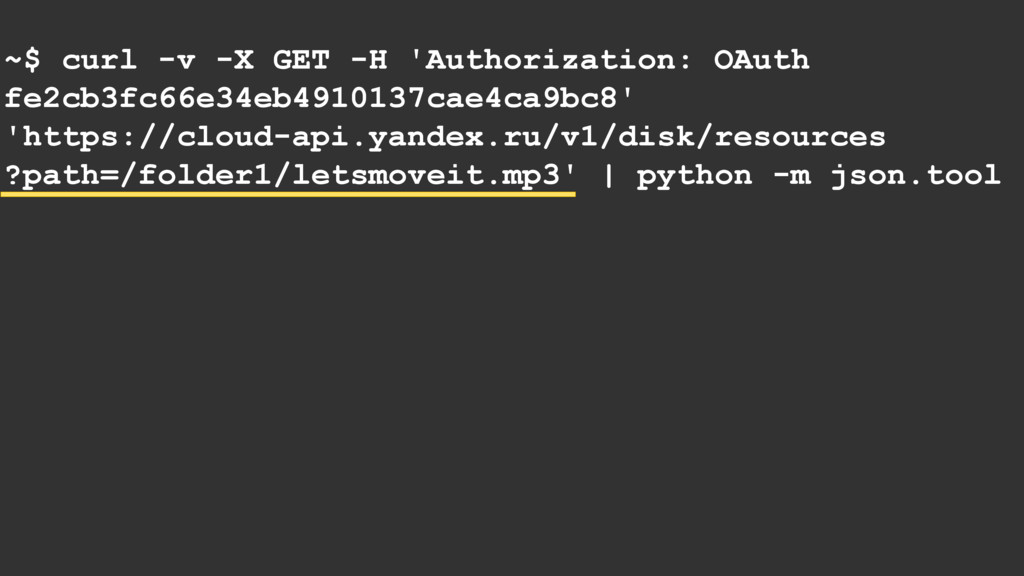1024x576 pixels.
Task: Click the curl command word
Action: point(99,60)
